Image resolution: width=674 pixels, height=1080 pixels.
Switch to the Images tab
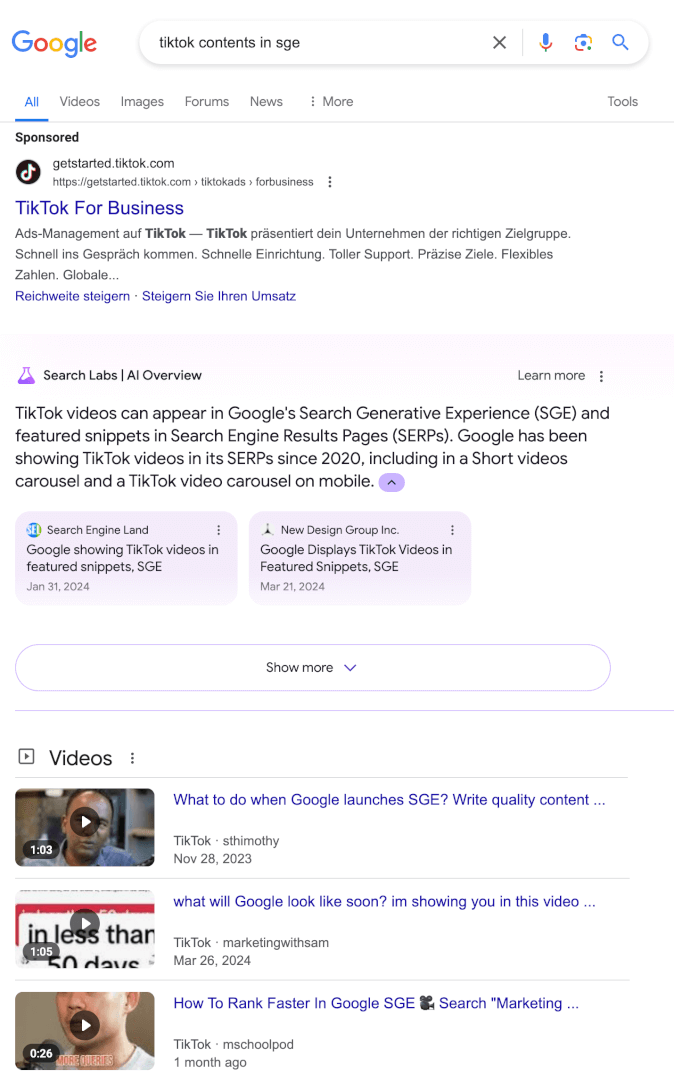pyautogui.click(x=142, y=102)
